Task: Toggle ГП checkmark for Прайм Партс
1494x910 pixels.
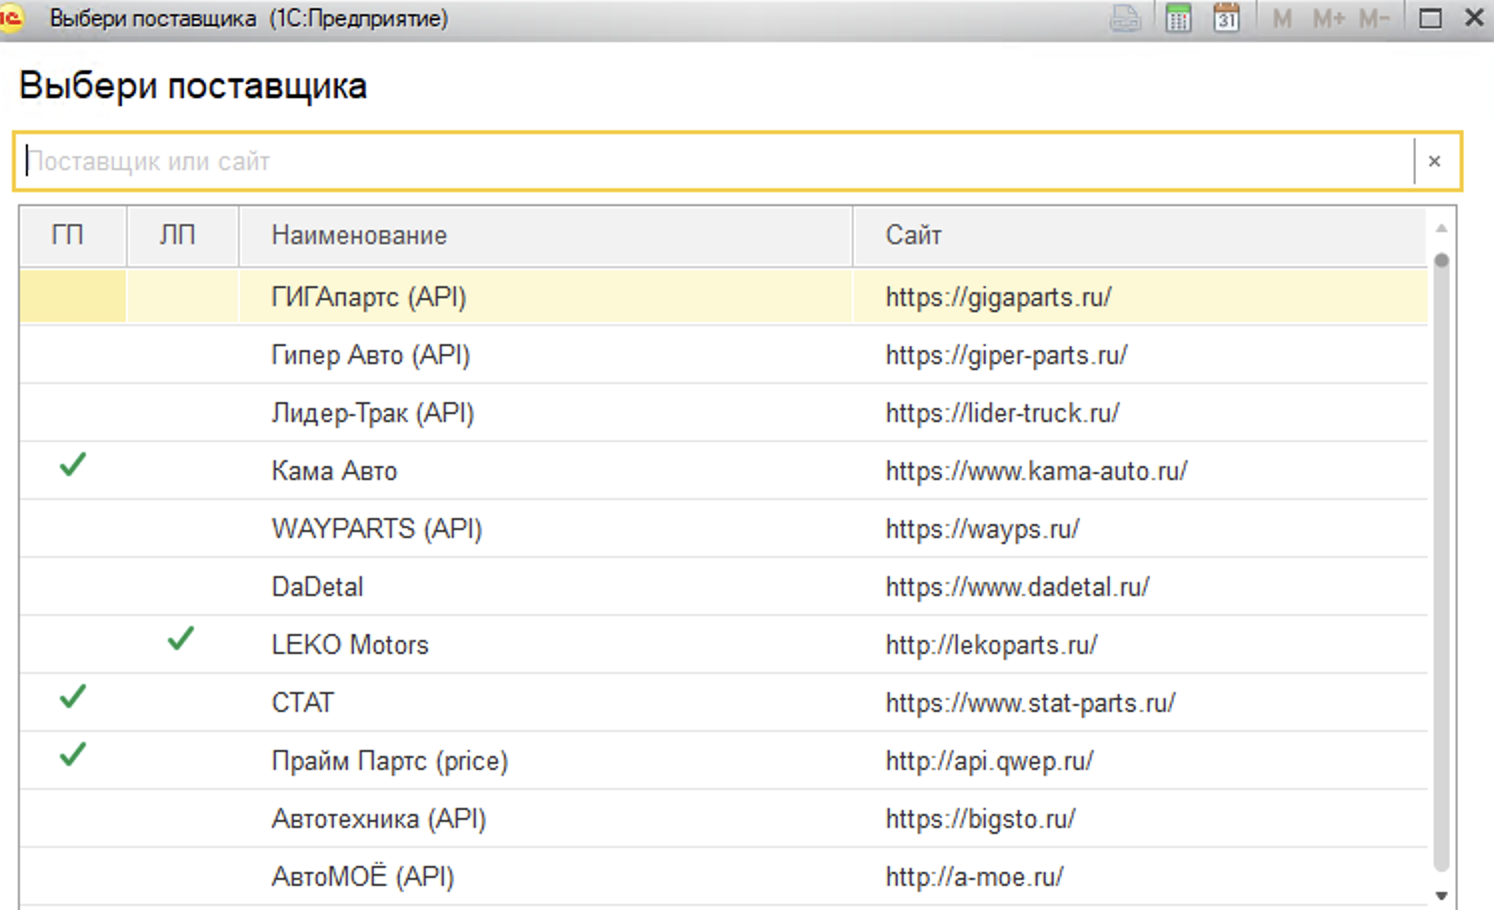Action: 72,754
